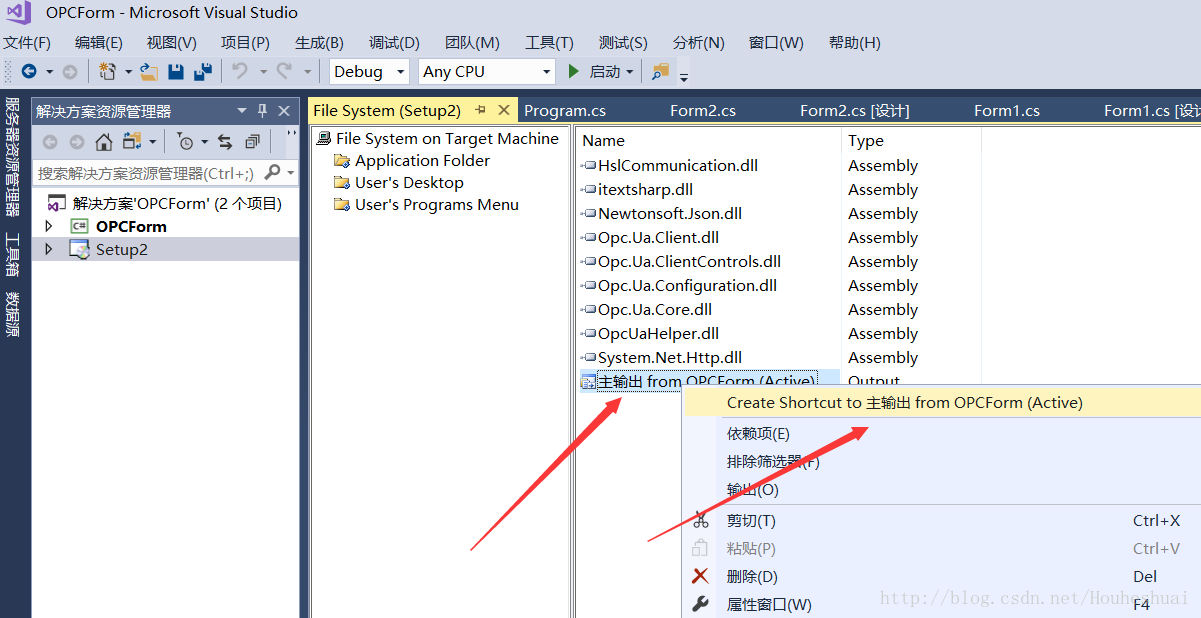Click Collapse All icon in Solution Explorer
1201x618 pixels.
tap(252, 141)
